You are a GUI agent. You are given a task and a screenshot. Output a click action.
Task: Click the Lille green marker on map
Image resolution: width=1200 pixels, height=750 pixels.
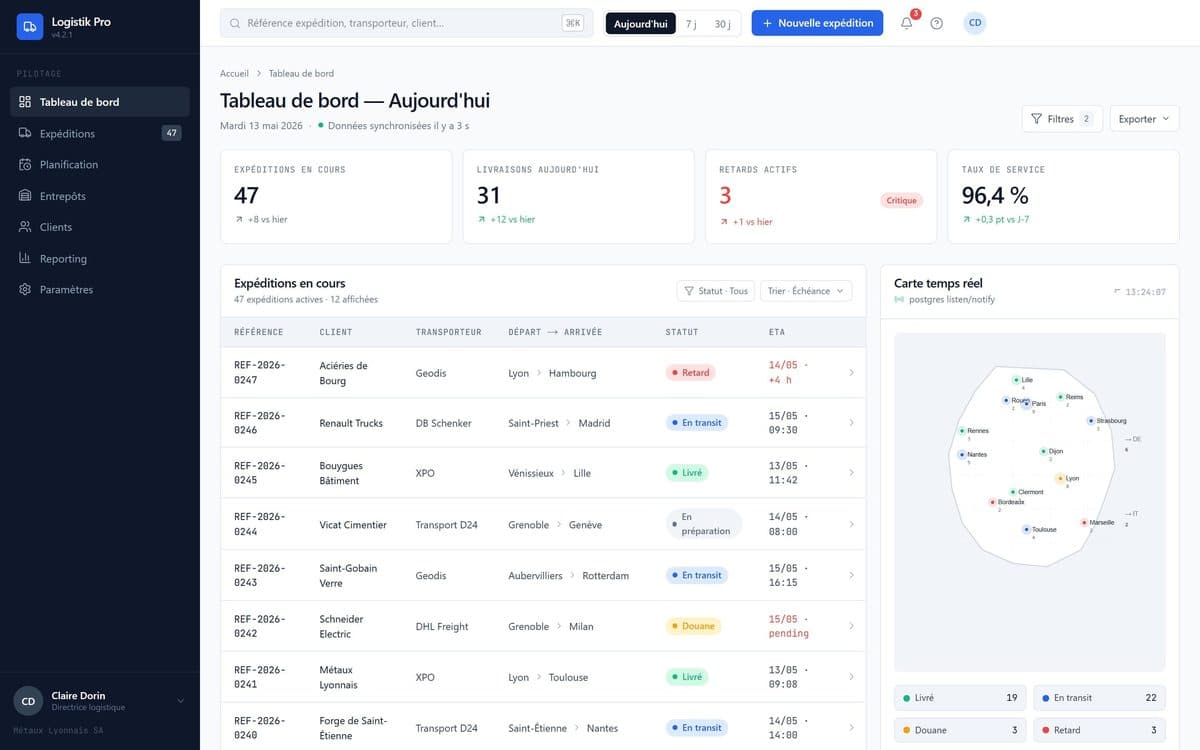pyautogui.click(x=1016, y=380)
